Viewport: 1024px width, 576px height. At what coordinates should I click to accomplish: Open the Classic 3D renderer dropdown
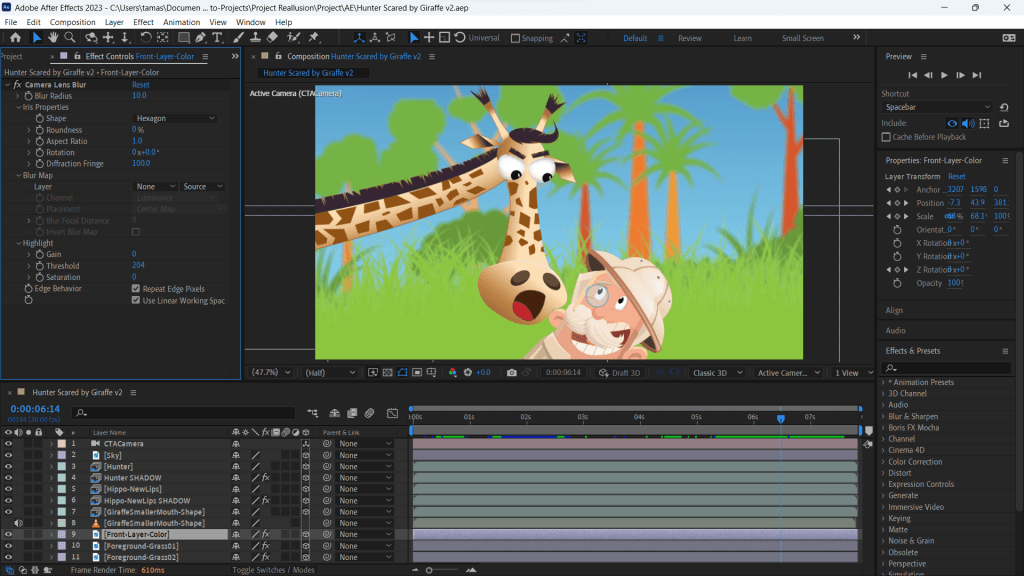coord(717,373)
